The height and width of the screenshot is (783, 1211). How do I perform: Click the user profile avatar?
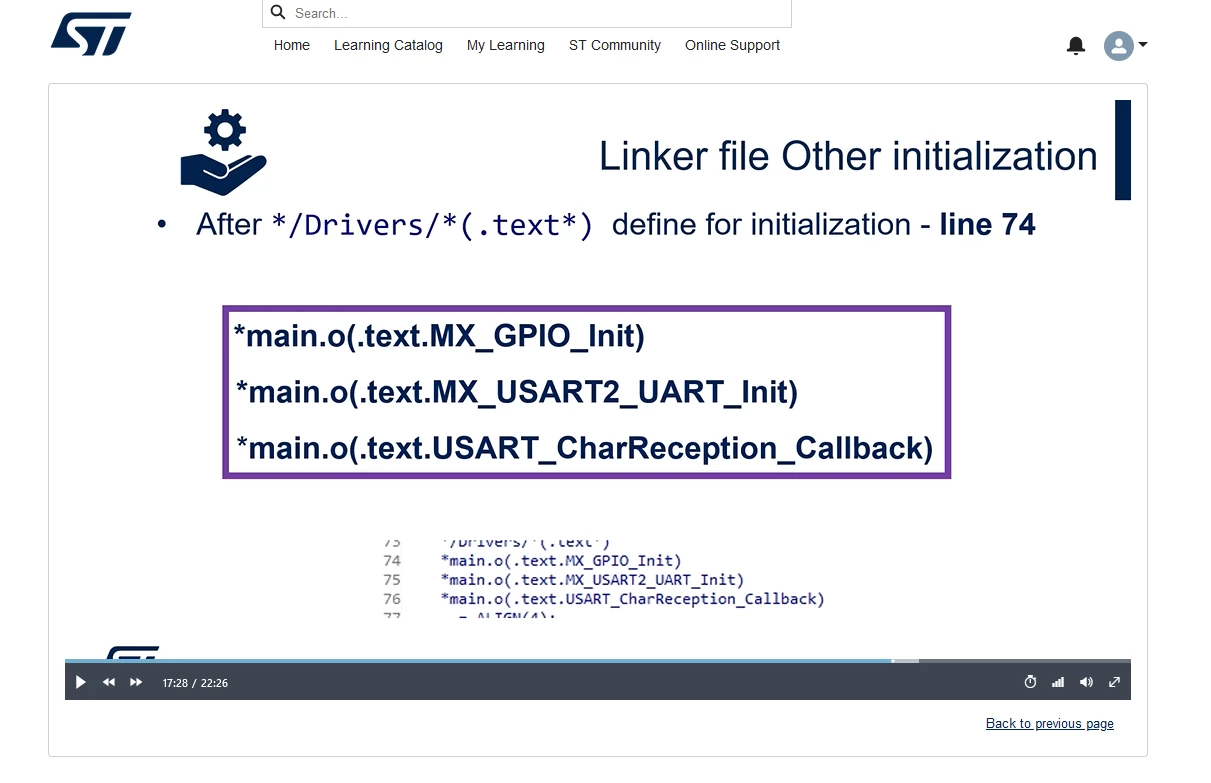coord(1118,46)
